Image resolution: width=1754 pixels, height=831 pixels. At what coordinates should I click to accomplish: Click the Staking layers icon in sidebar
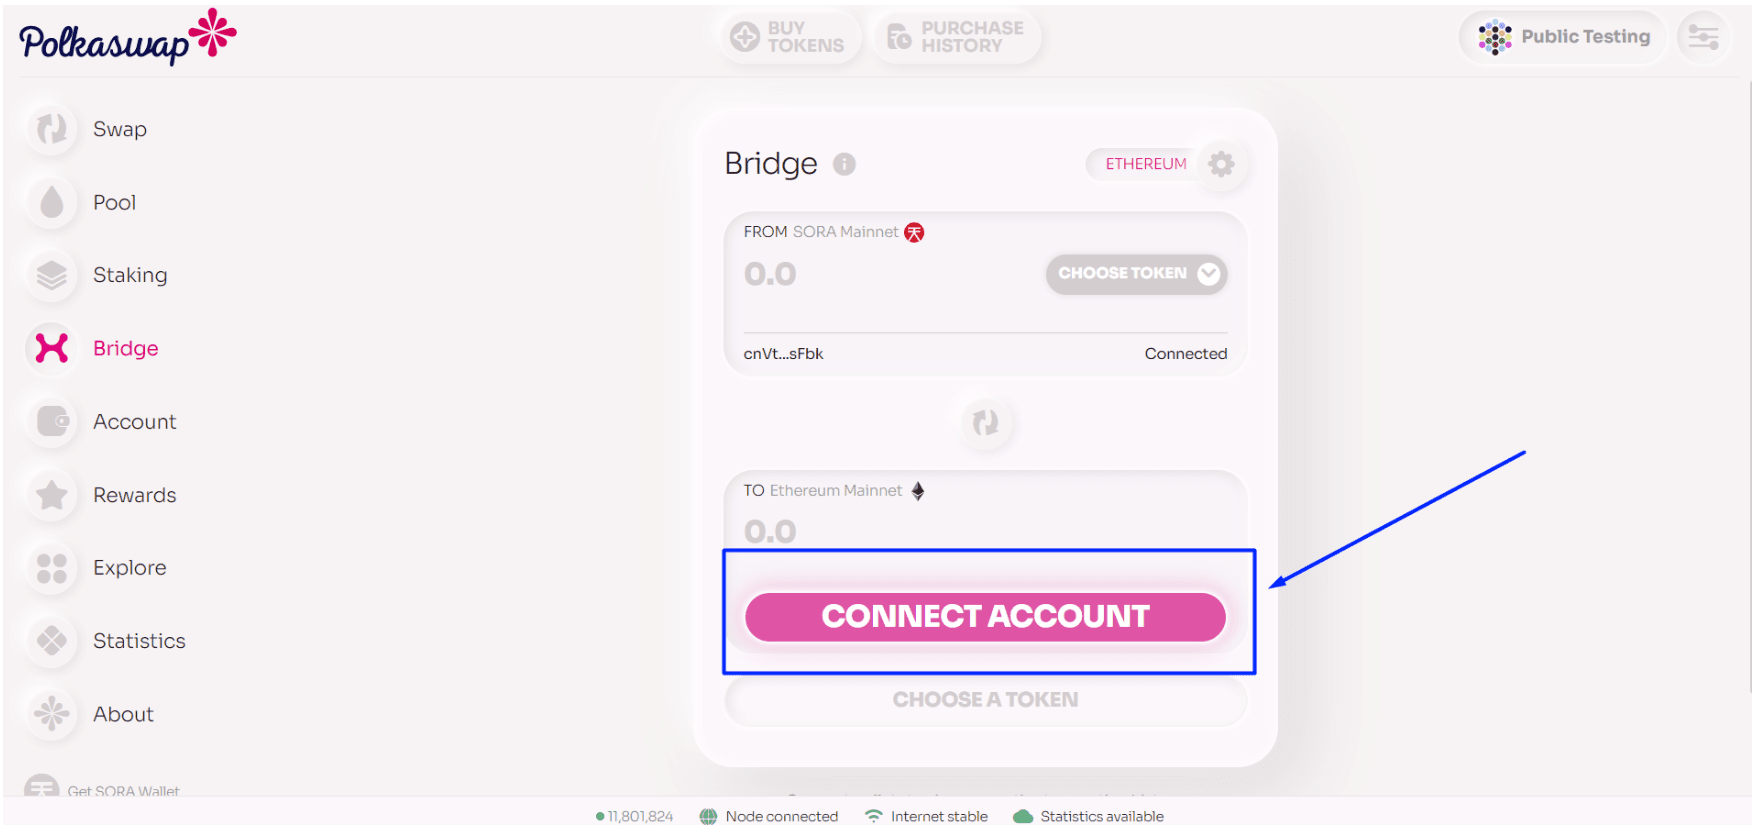coord(51,275)
